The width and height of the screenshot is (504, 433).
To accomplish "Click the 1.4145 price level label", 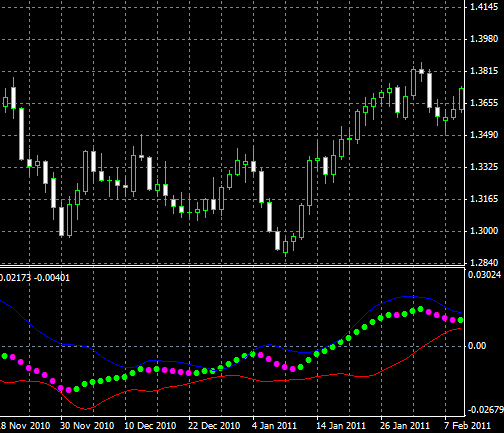I will coord(484,7).
